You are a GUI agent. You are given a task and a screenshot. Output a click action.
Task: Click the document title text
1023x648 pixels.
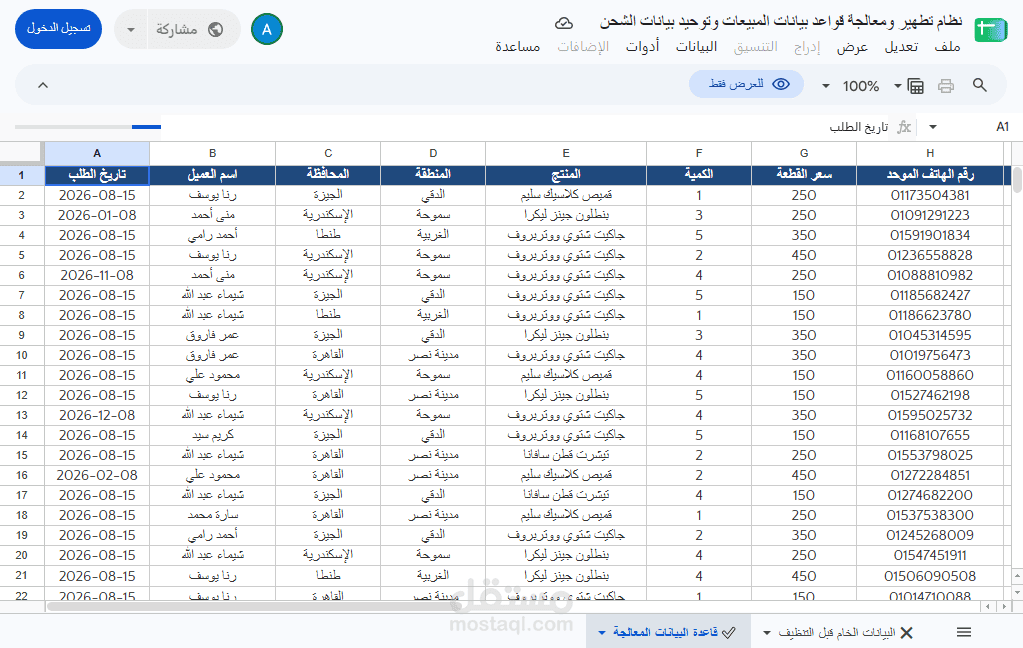point(781,22)
